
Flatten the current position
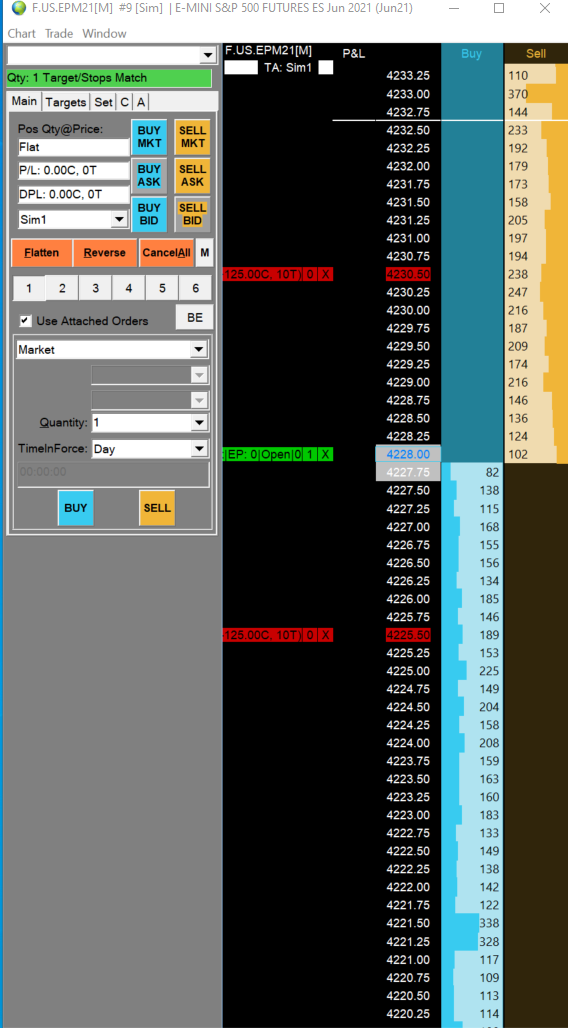click(41, 253)
